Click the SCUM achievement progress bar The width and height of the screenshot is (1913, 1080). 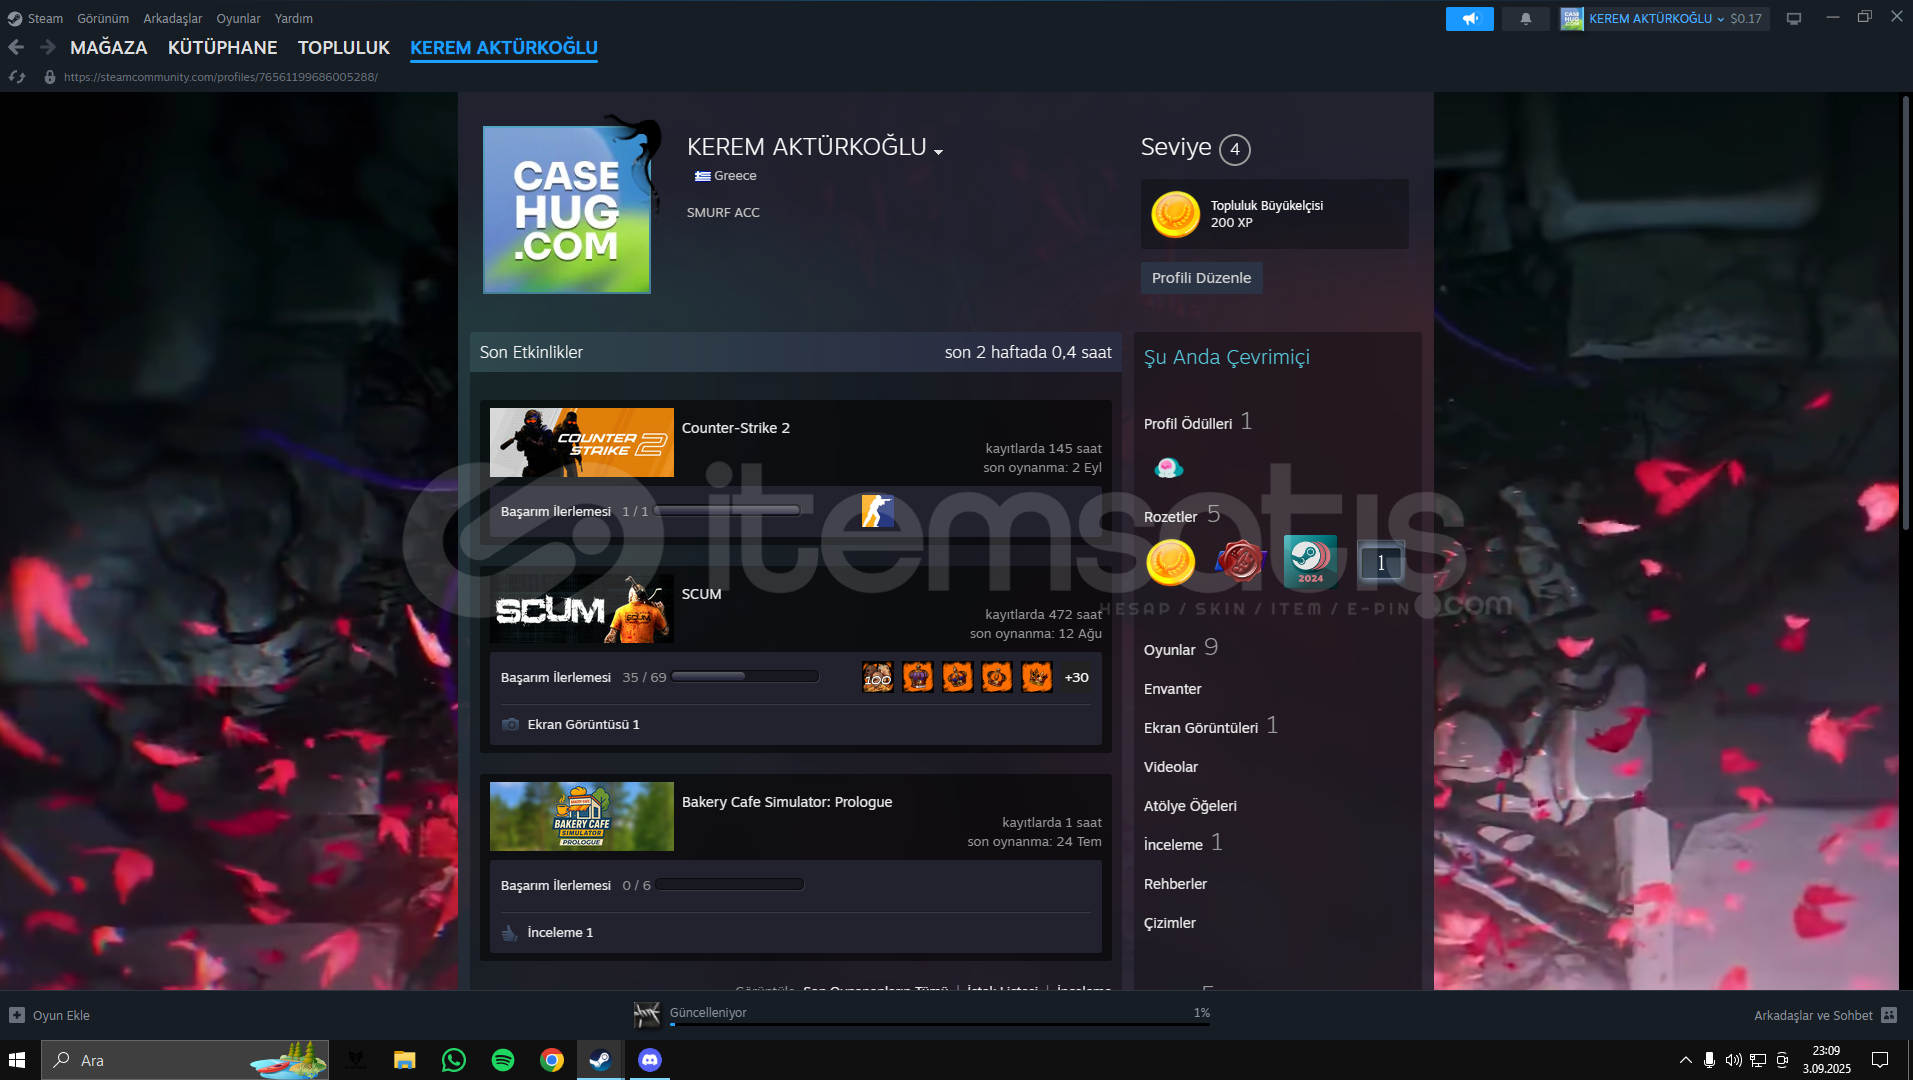click(x=745, y=677)
